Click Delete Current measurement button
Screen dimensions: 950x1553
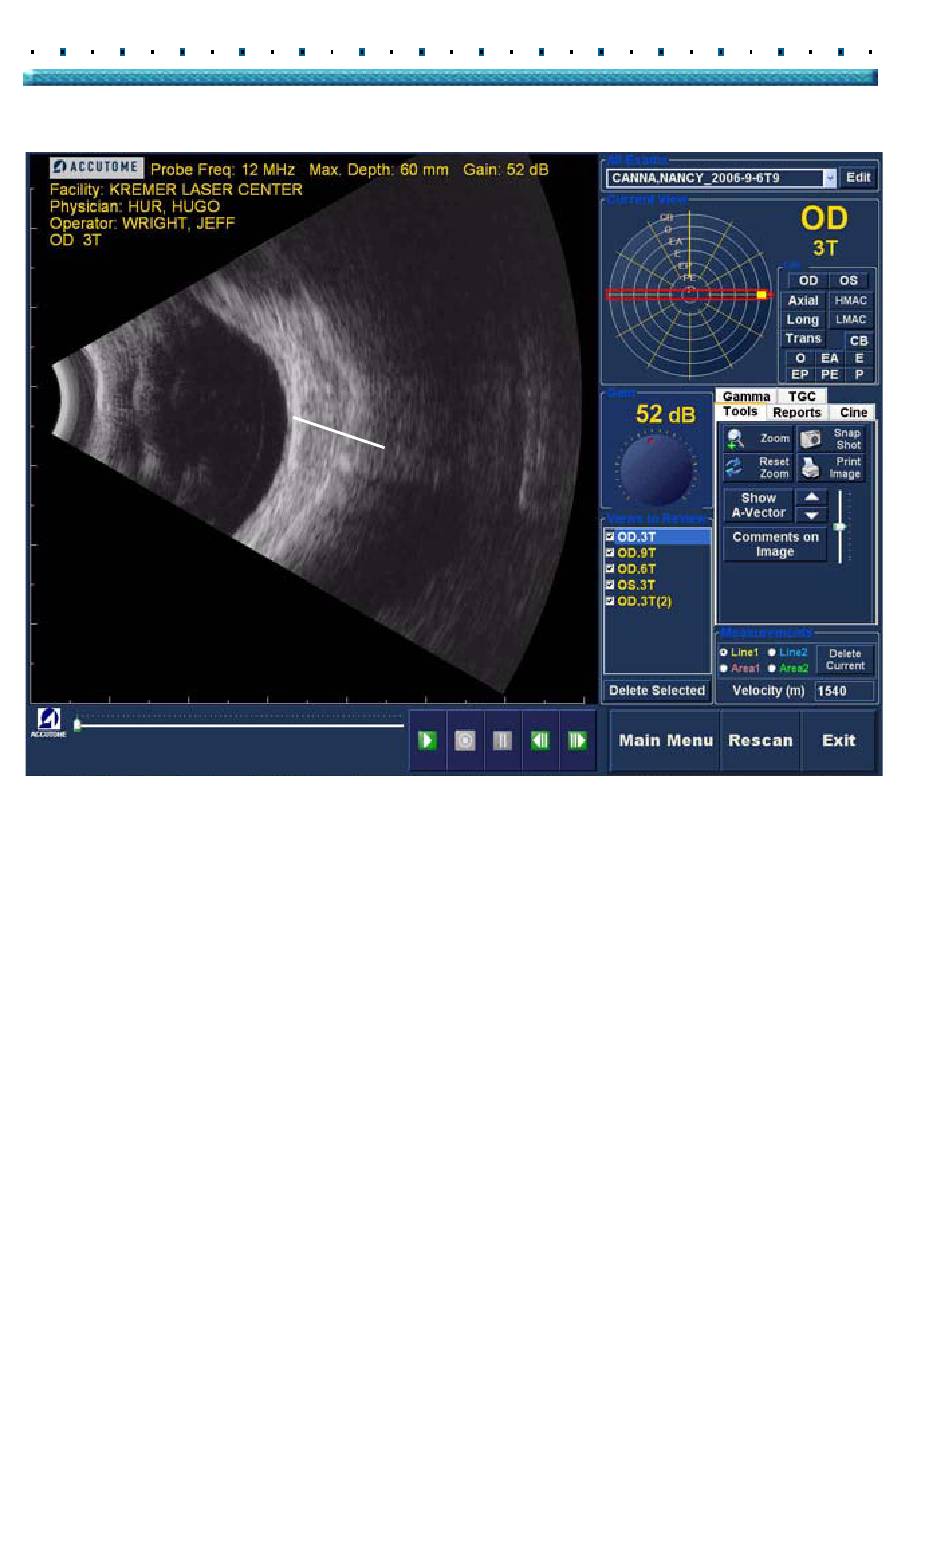(x=845, y=660)
